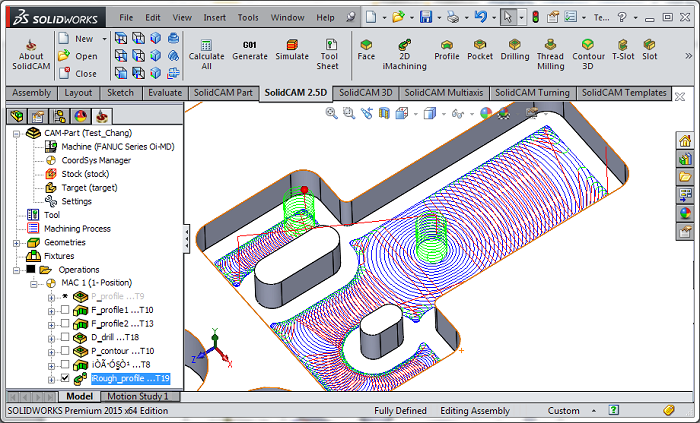
Task: Click Zoom to Fit in viewport toolbar
Action: point(331,113)
